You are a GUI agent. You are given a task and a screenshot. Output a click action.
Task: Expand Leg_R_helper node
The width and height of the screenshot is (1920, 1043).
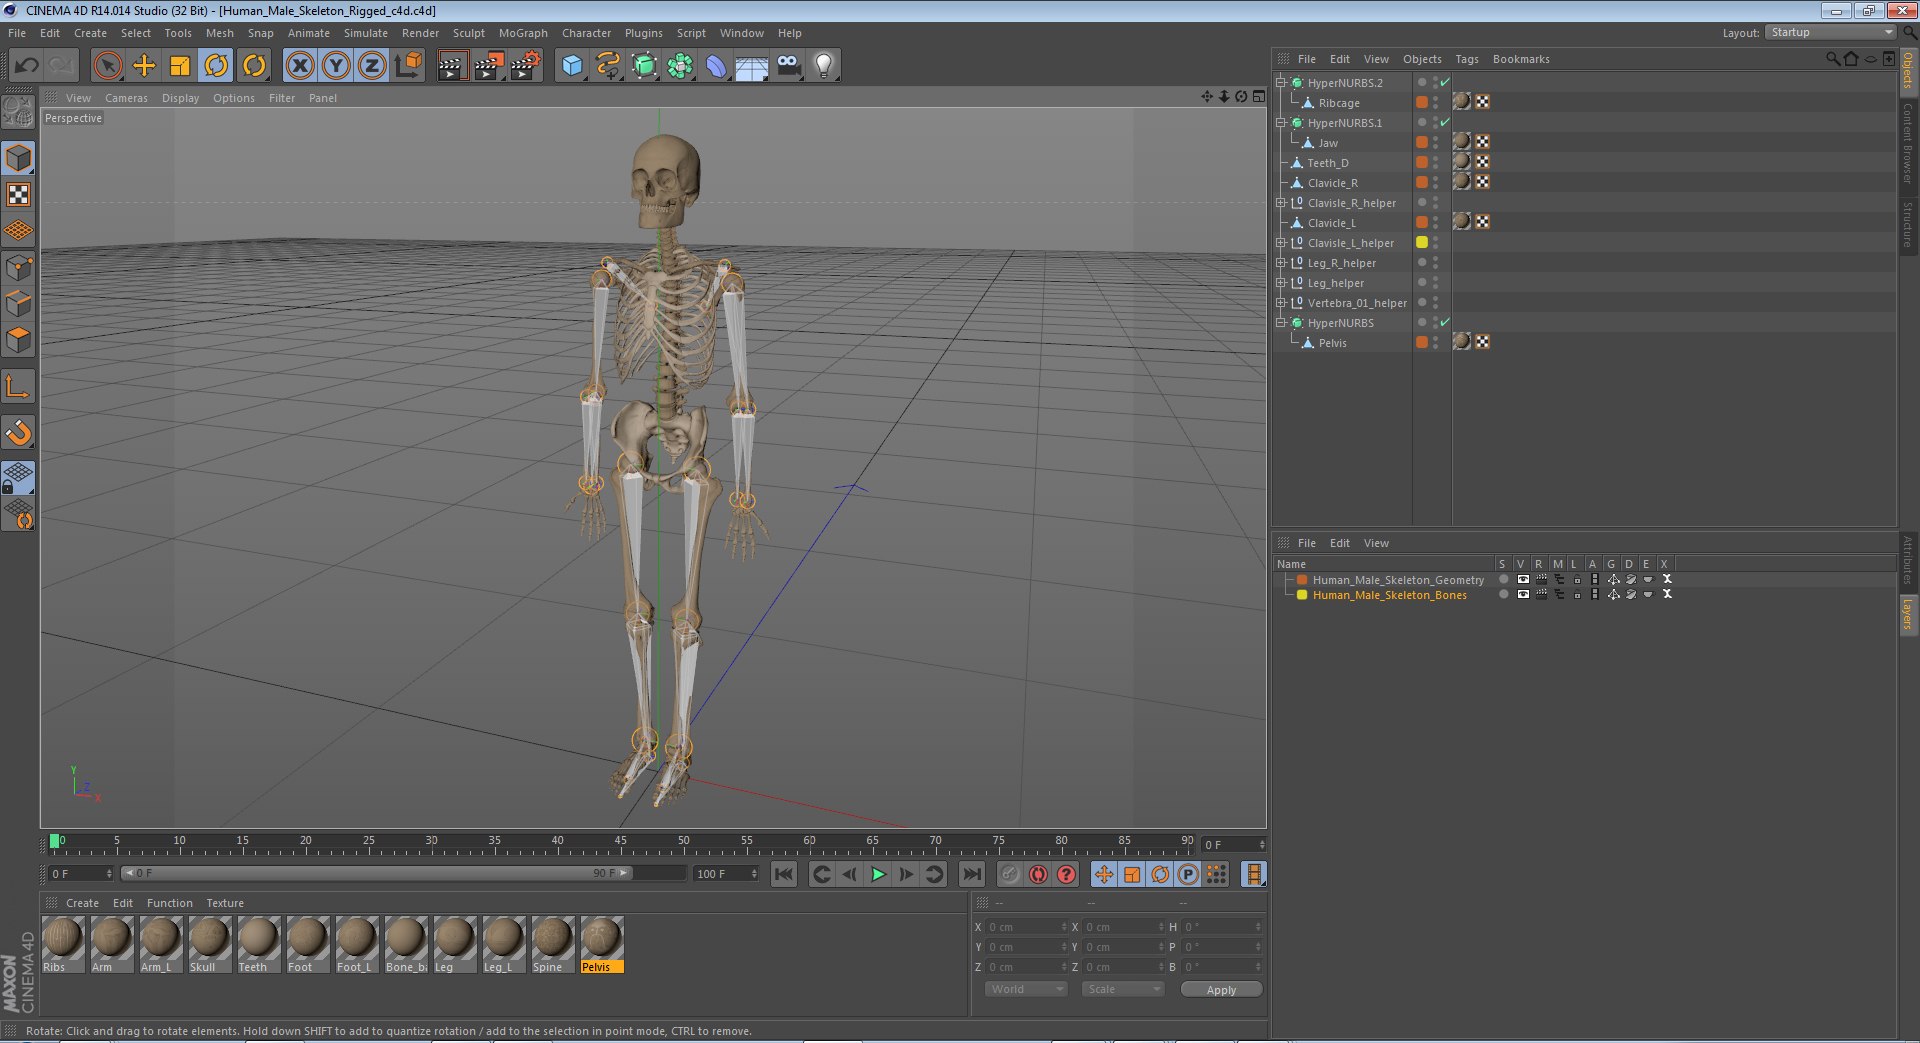pyautogui.click(x=1280, y=263)
